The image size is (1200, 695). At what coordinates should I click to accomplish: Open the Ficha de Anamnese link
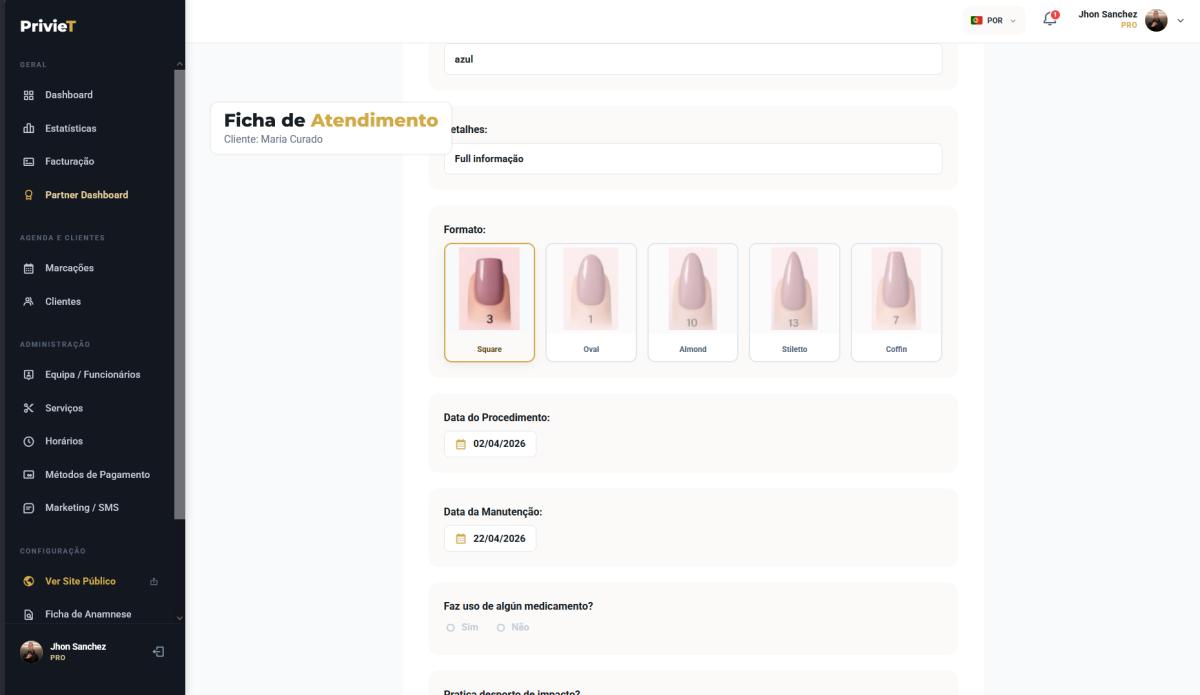click(x=87, y=614)
